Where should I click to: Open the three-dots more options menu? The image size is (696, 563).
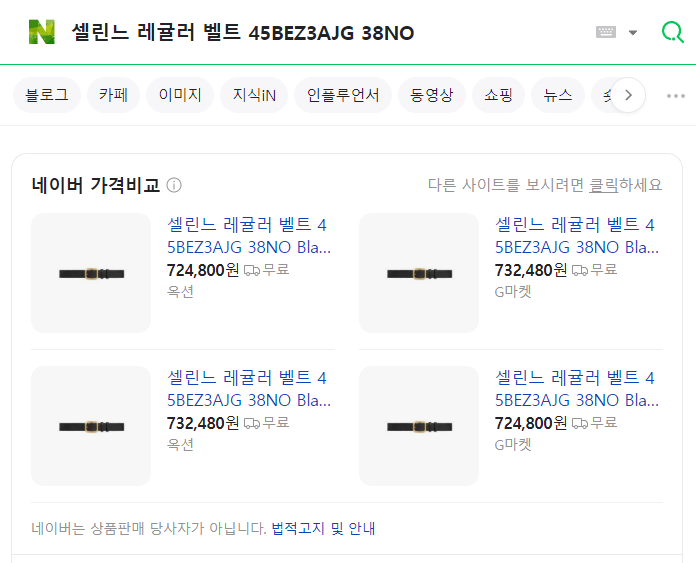[x=676, y=96]
